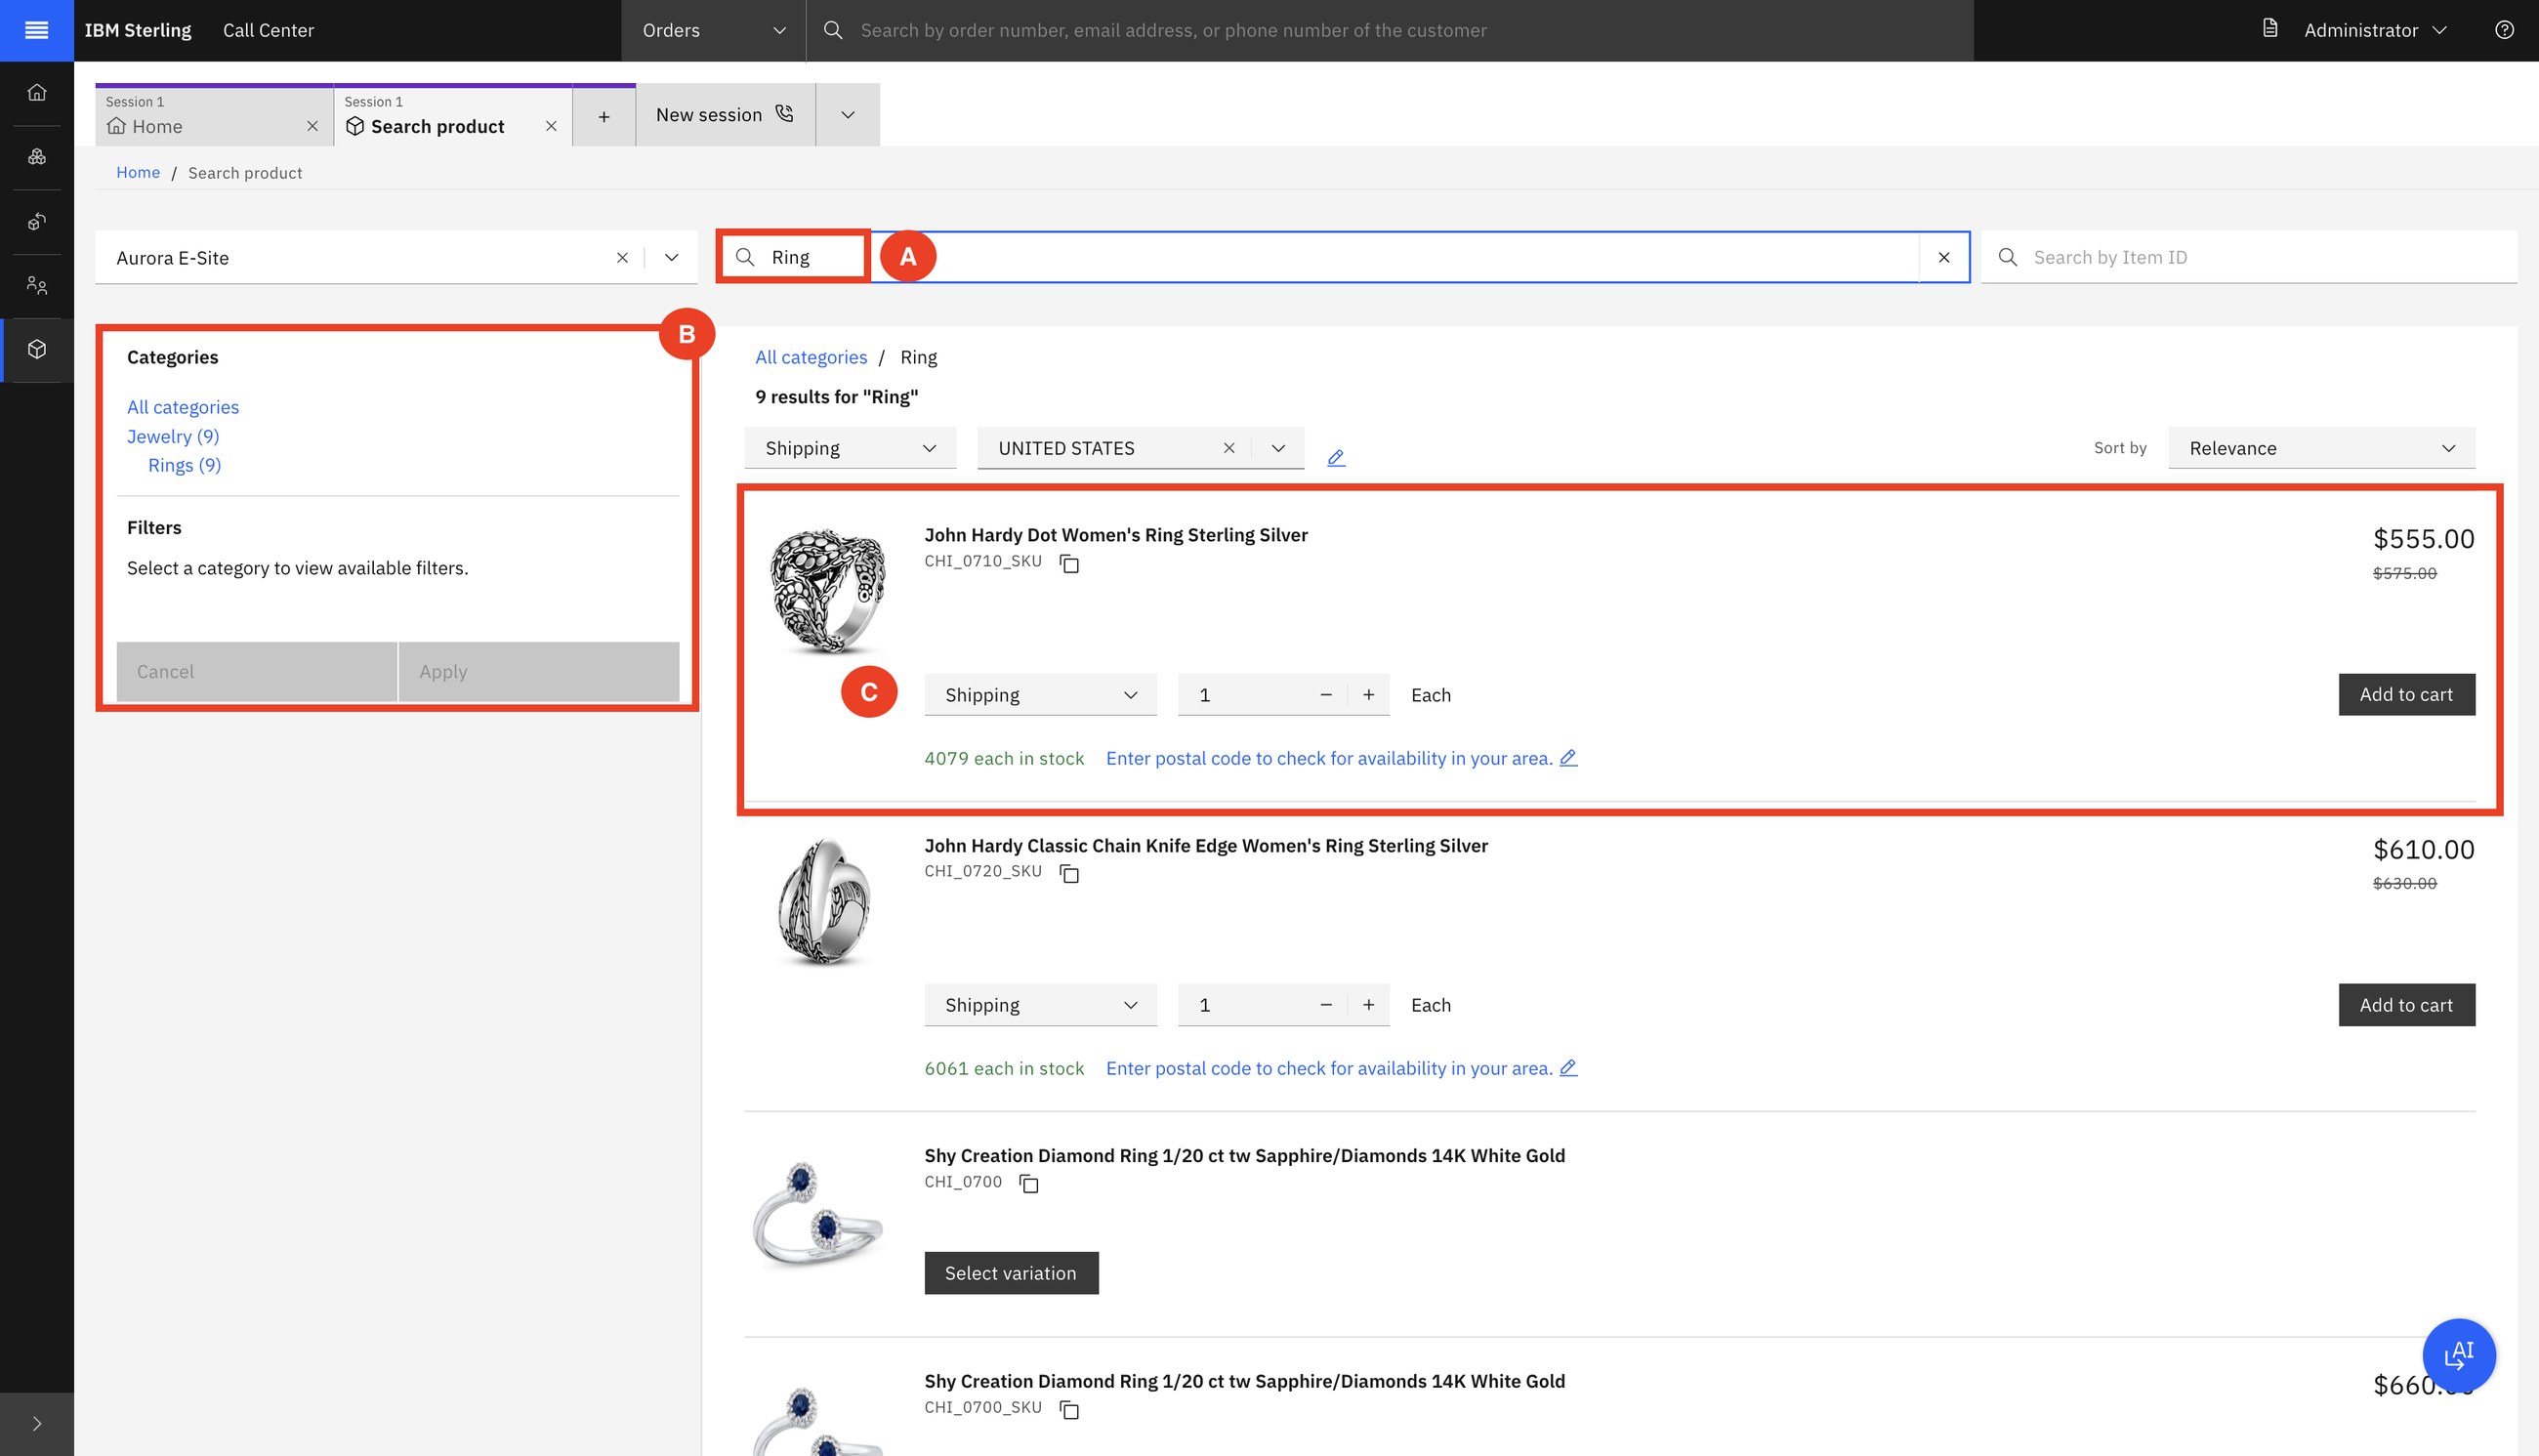Add a new tab with the plus button
This screenshot has width=2539, height=1456.
(604, 116)
